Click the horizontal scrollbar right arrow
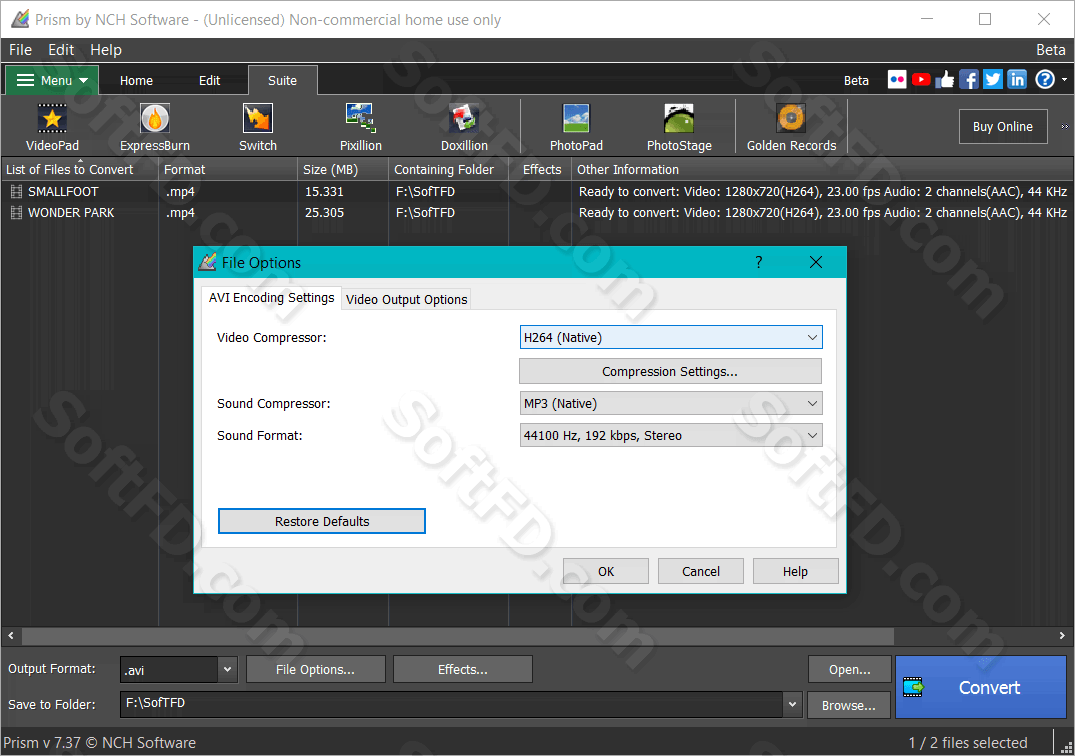 1062,636
